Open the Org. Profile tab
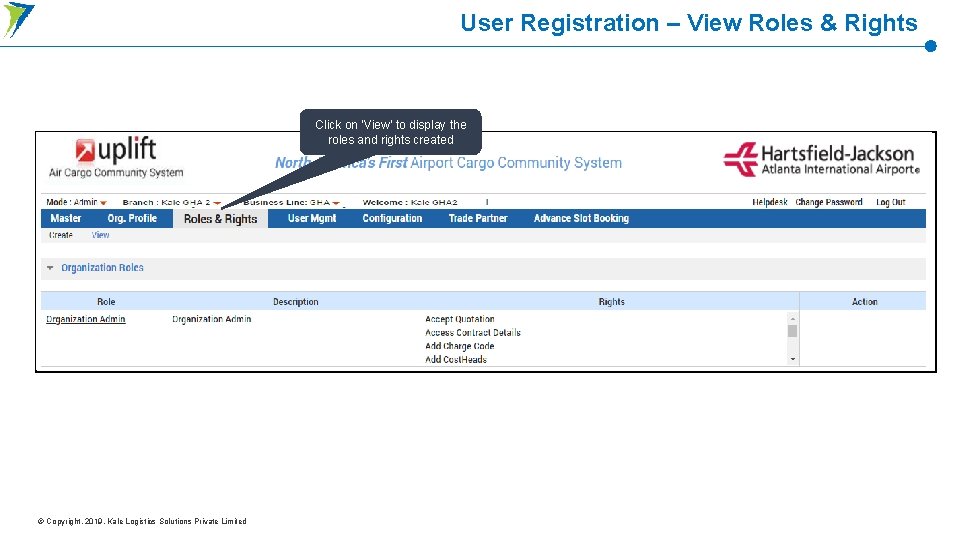Viewport: 960px width, 540px height. (x=132, y=219)
